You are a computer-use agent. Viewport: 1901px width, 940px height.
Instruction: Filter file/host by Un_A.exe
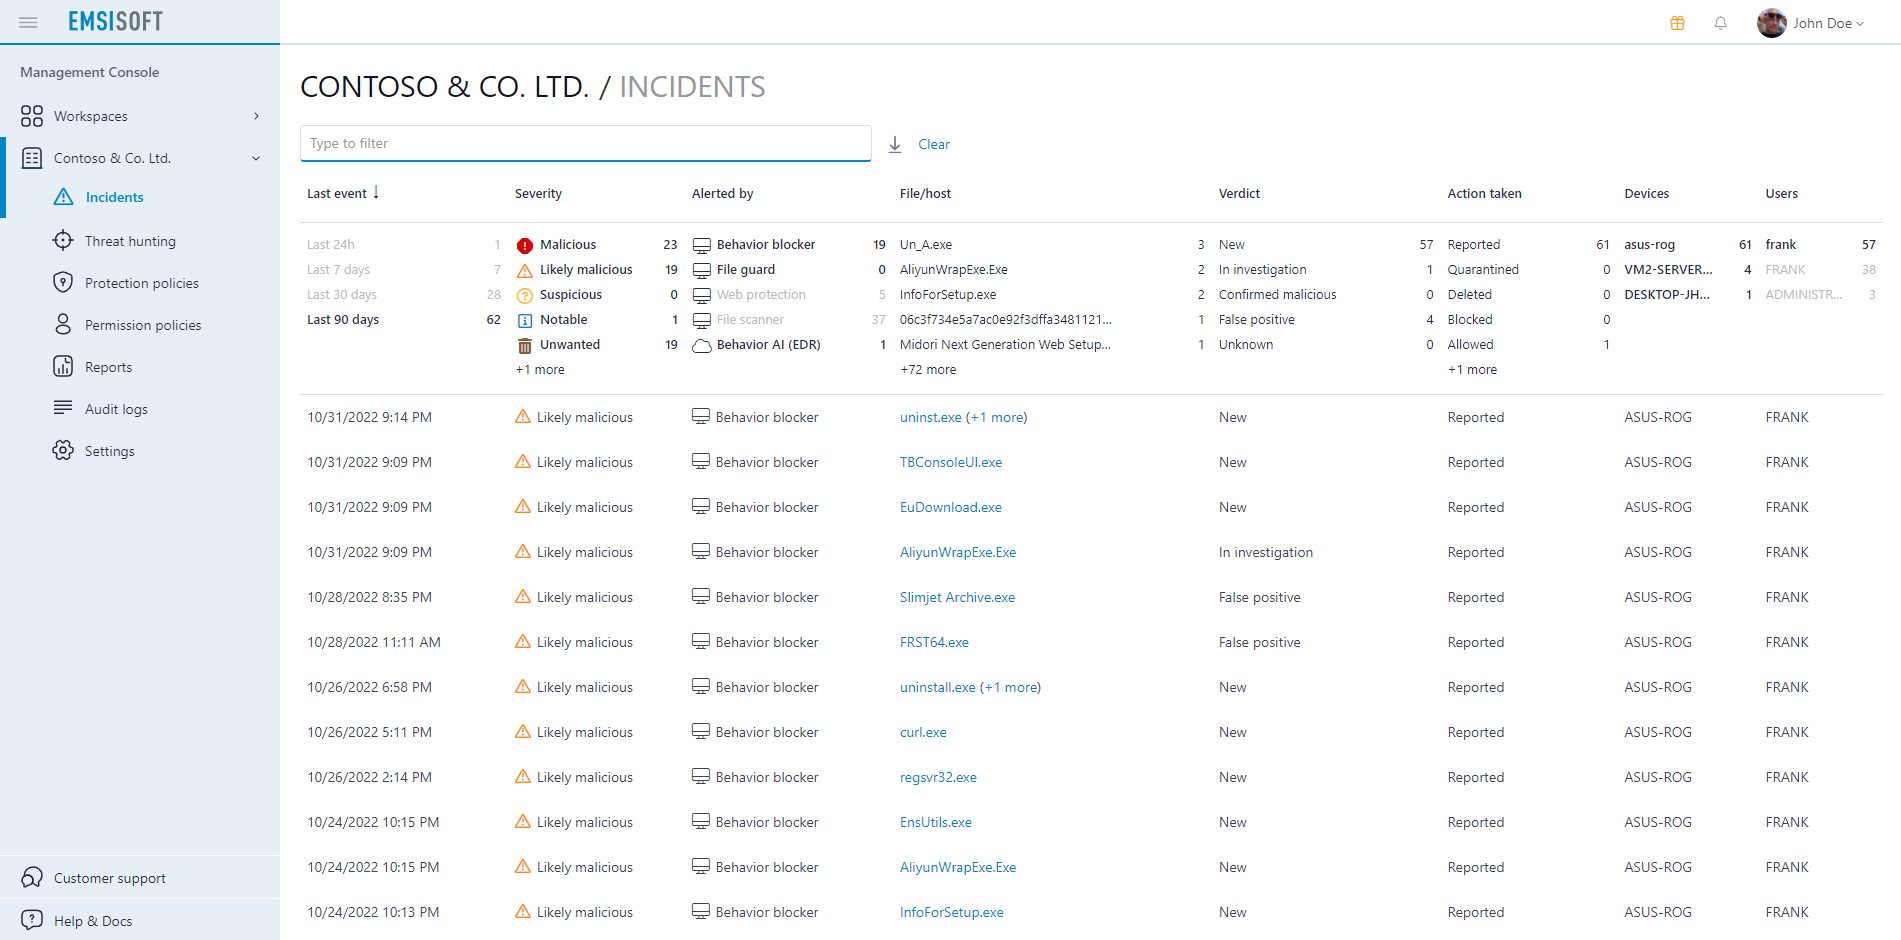(x=926, y=244)
